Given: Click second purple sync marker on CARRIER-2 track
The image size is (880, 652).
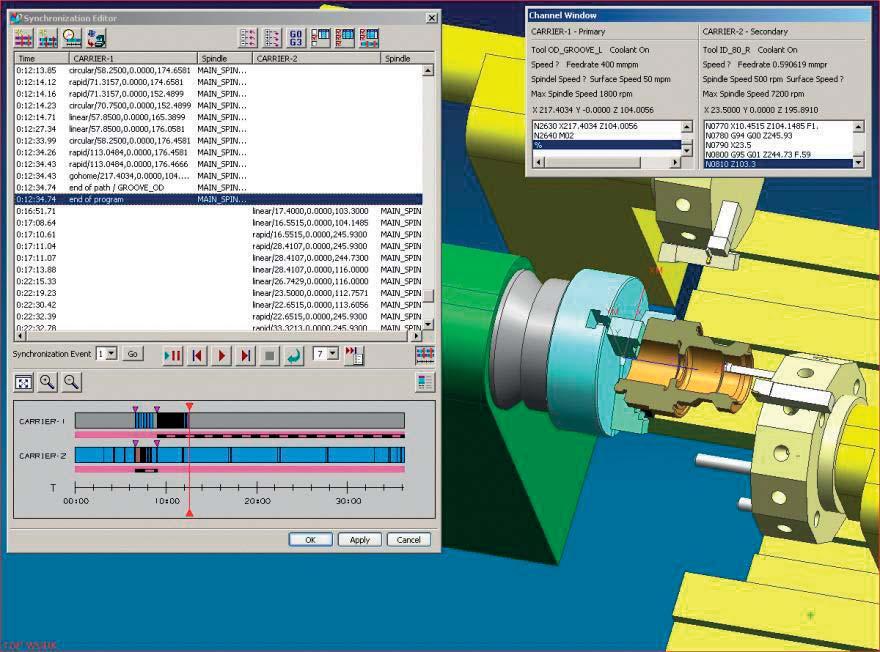Looking at the screenshot, I should tap(157, 443).
